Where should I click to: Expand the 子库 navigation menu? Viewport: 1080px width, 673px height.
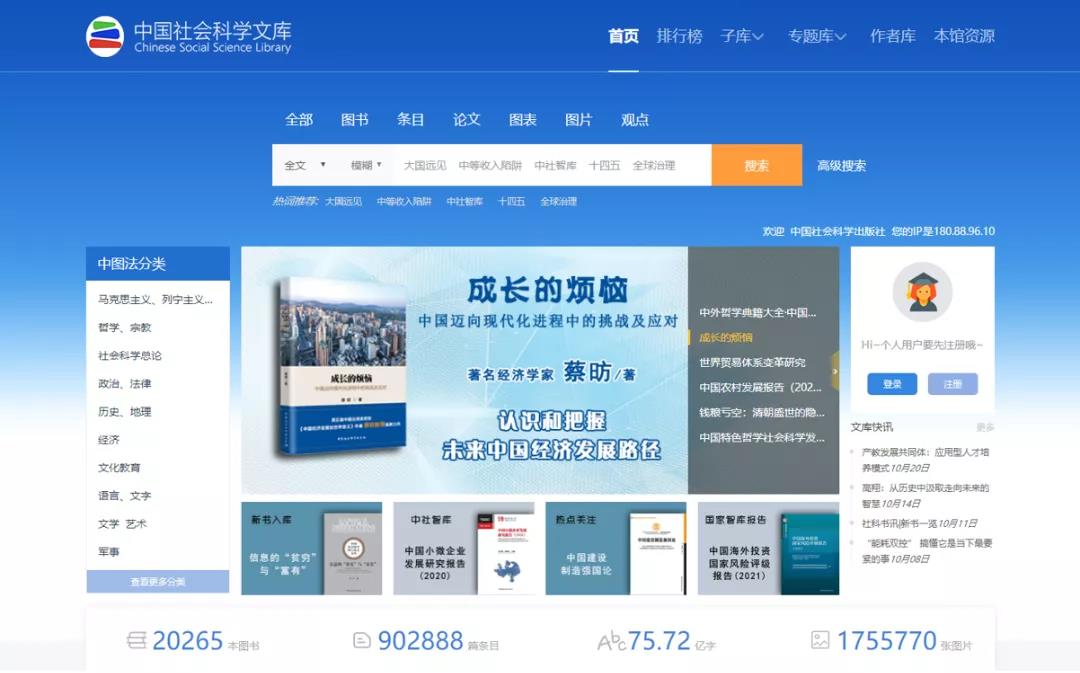(742, 36)
